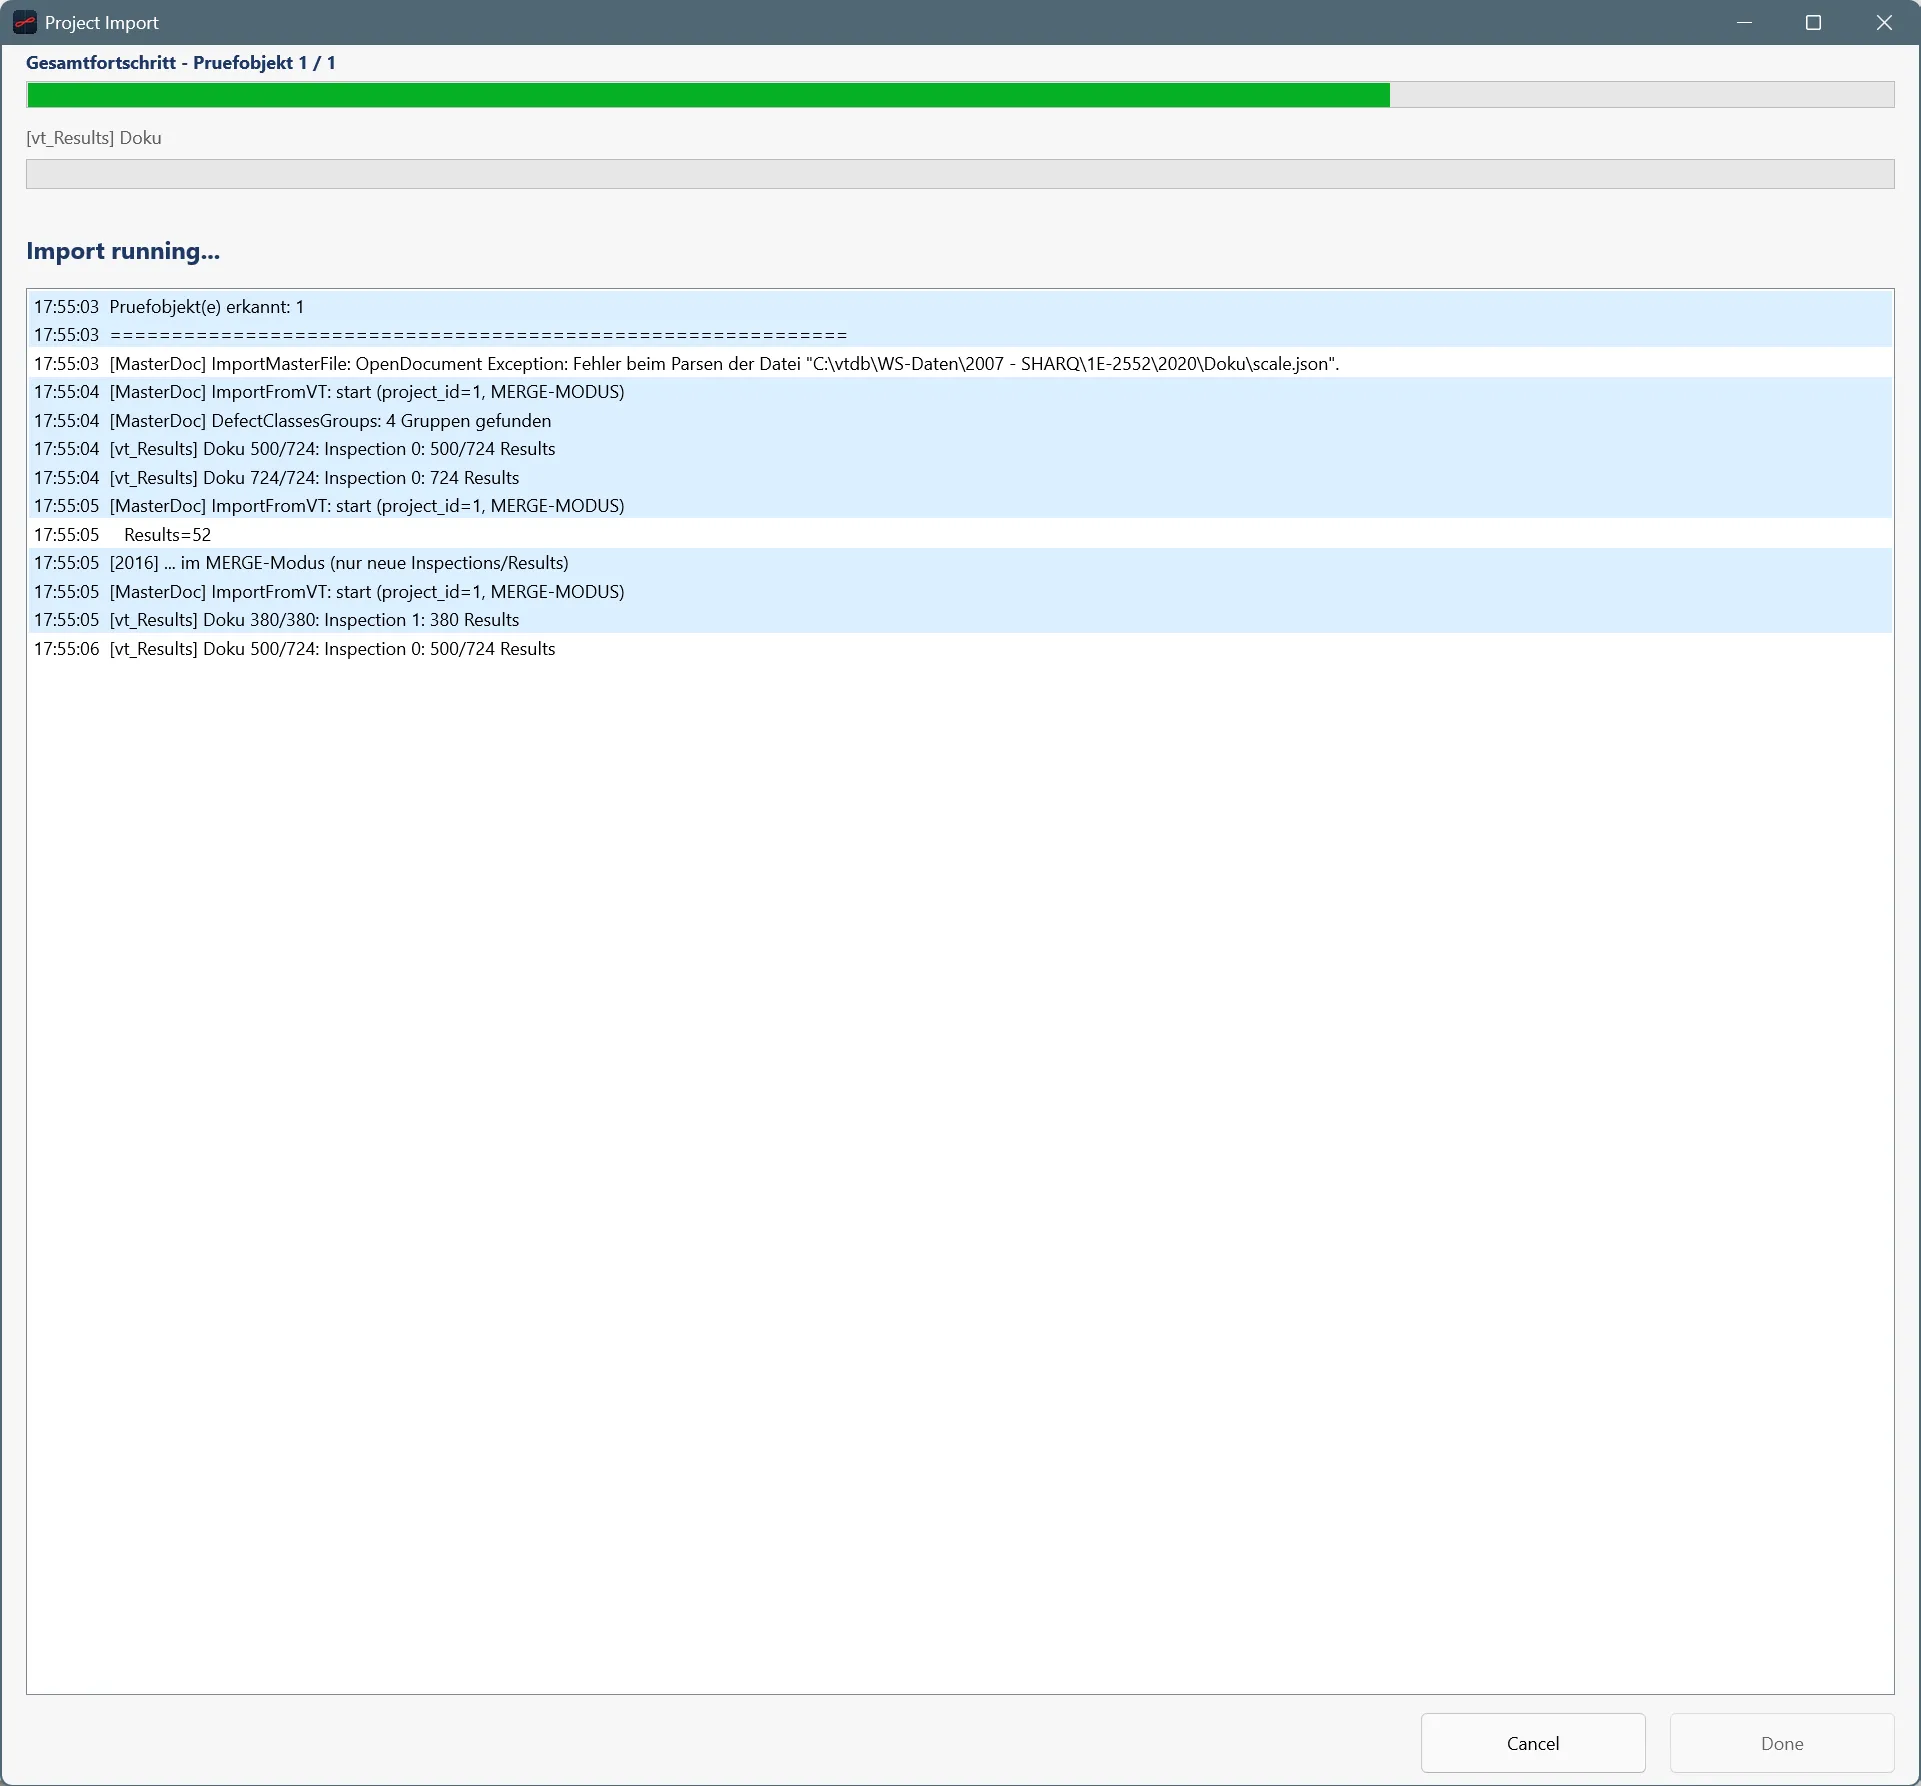Viewport: 1921px width, 1786px height.
Task: Select 'DefectClassesGroups: 4 Gruppen gefunden' log line
Action: point(960,420)
